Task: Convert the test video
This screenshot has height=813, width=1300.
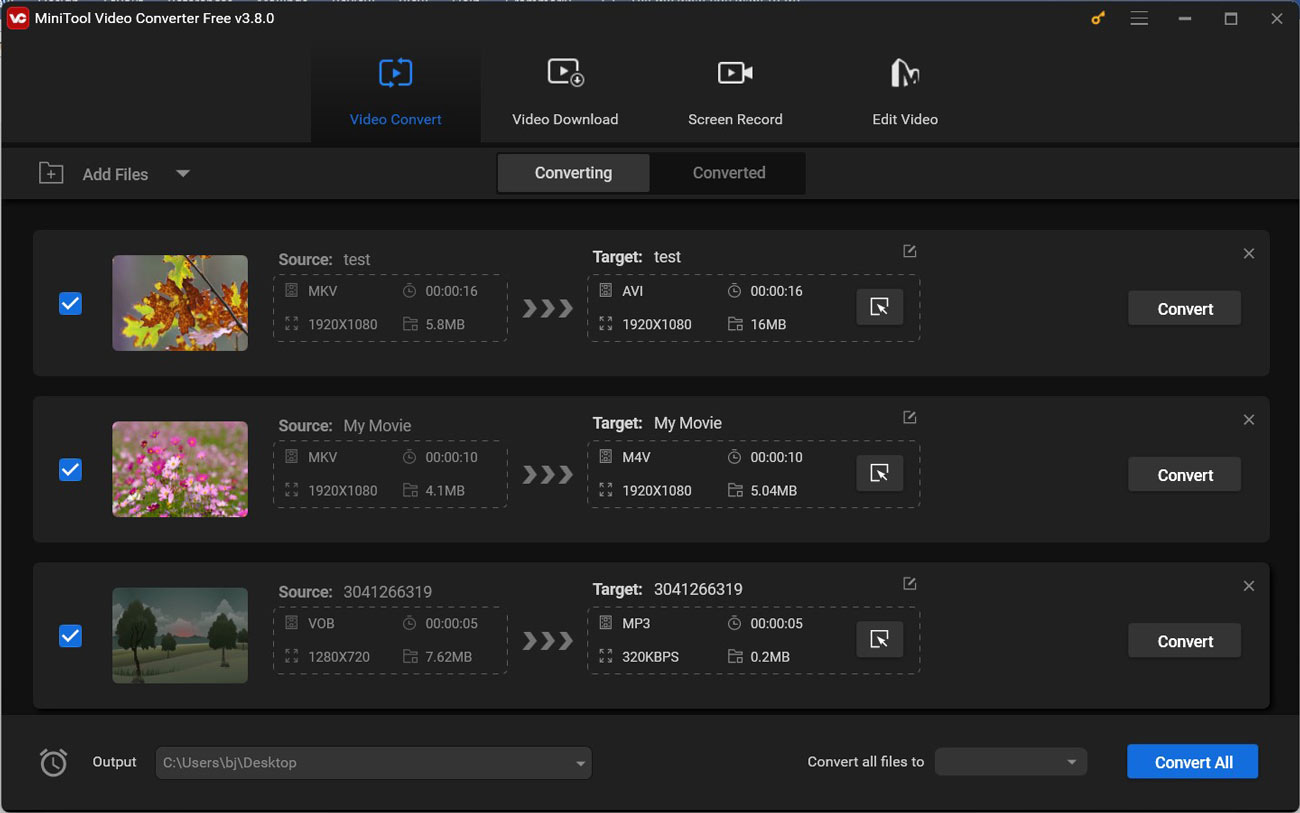Action: pyautogui.click(x=1185, y=309)
